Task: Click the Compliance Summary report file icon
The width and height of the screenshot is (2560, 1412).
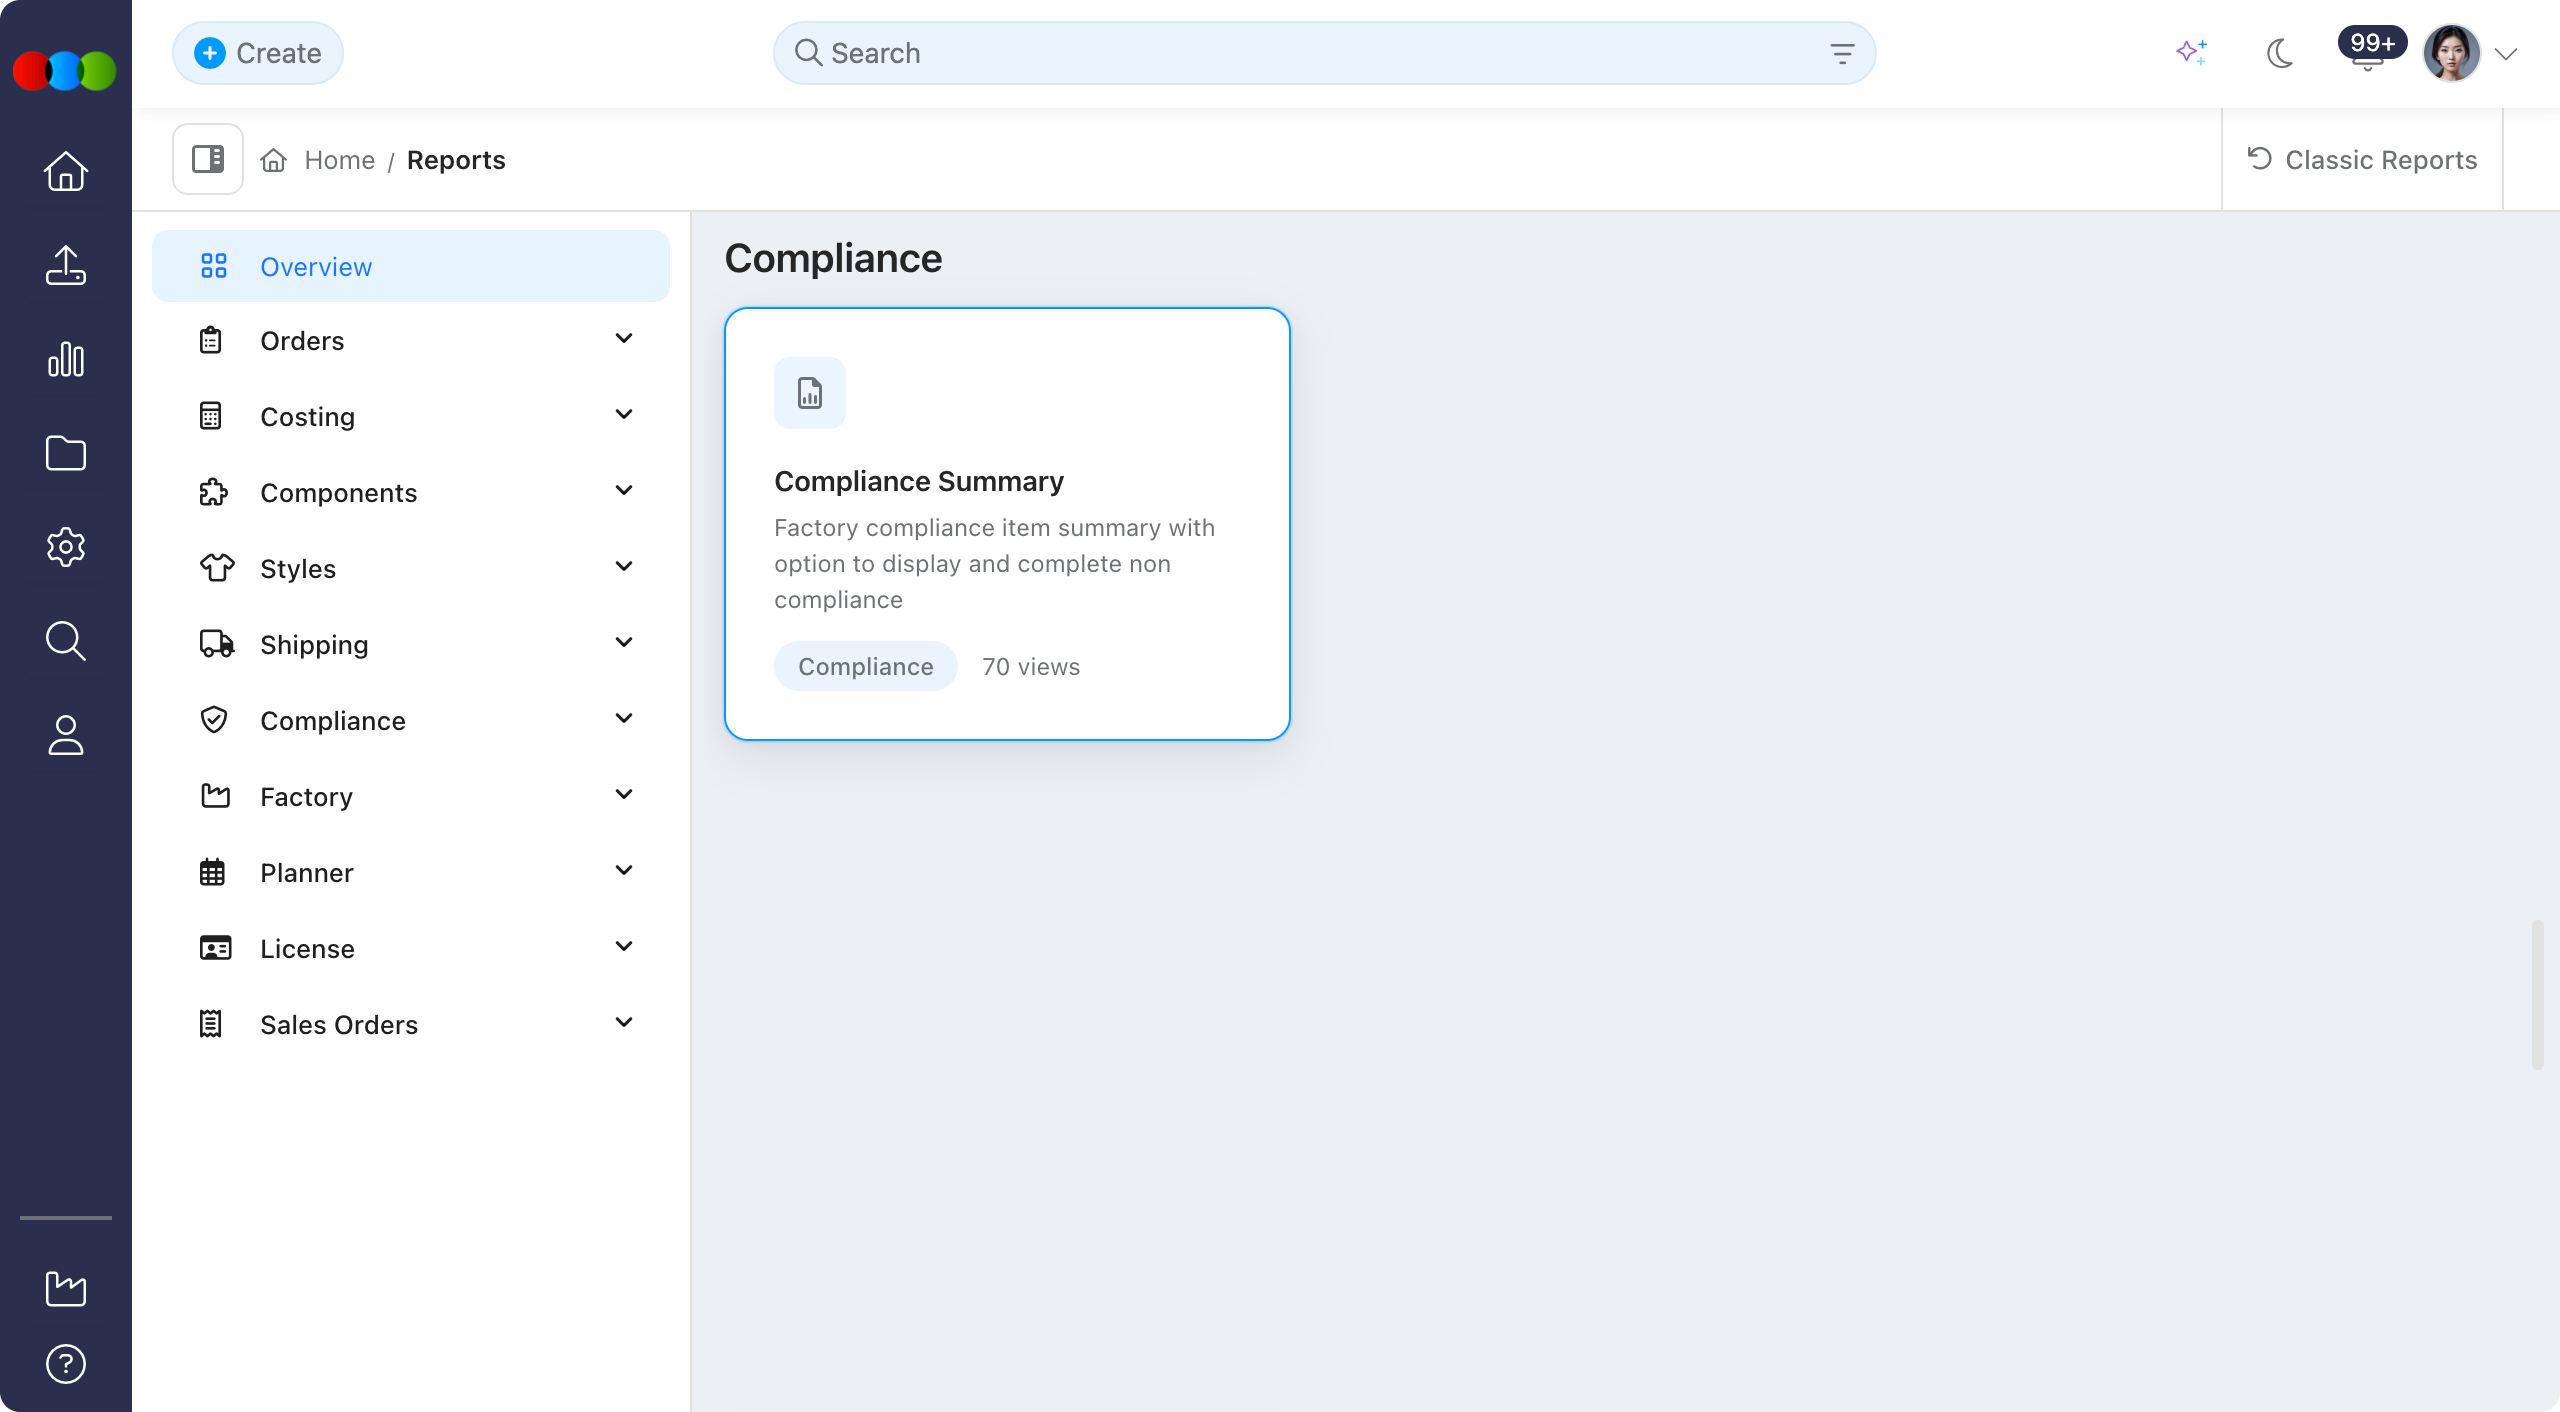Action: pyautogui.click(x=810, y=393)
